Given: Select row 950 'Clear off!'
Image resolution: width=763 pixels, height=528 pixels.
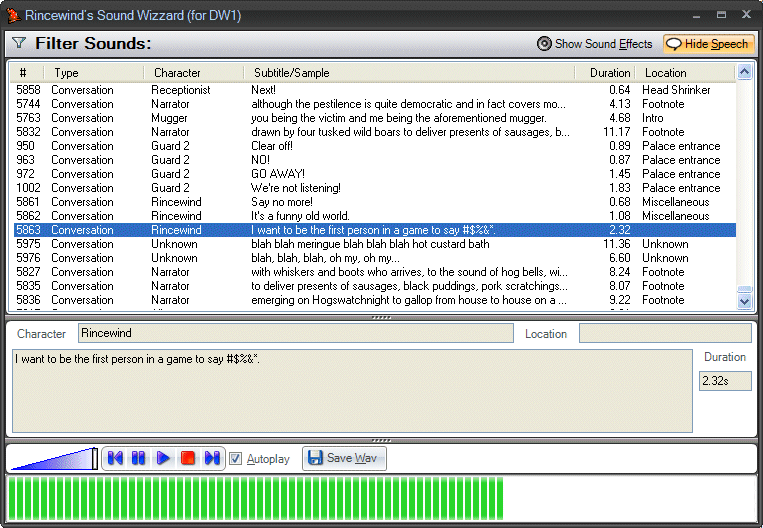Looking at the screenshot, I should click(375, 146).
